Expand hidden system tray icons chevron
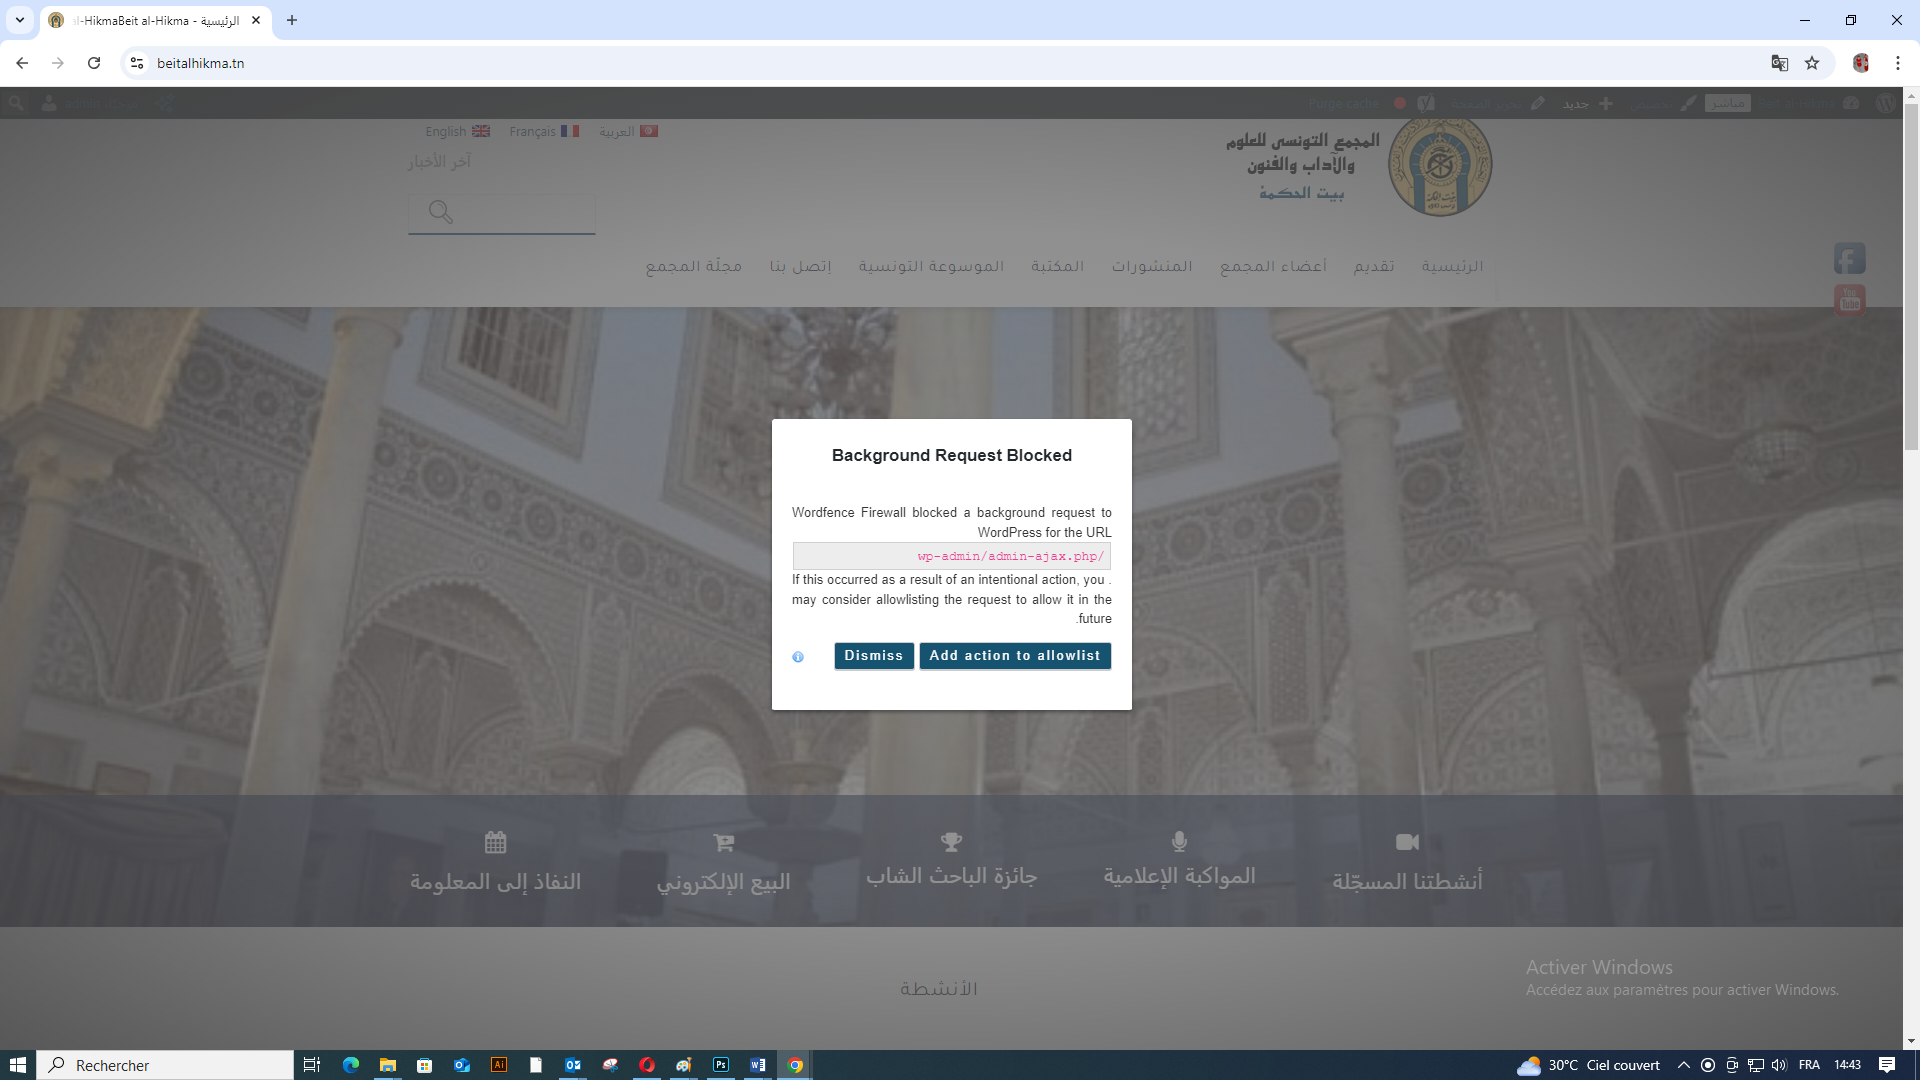The width and height of the screenshot is (1920, 1080). (1684, 1065)
